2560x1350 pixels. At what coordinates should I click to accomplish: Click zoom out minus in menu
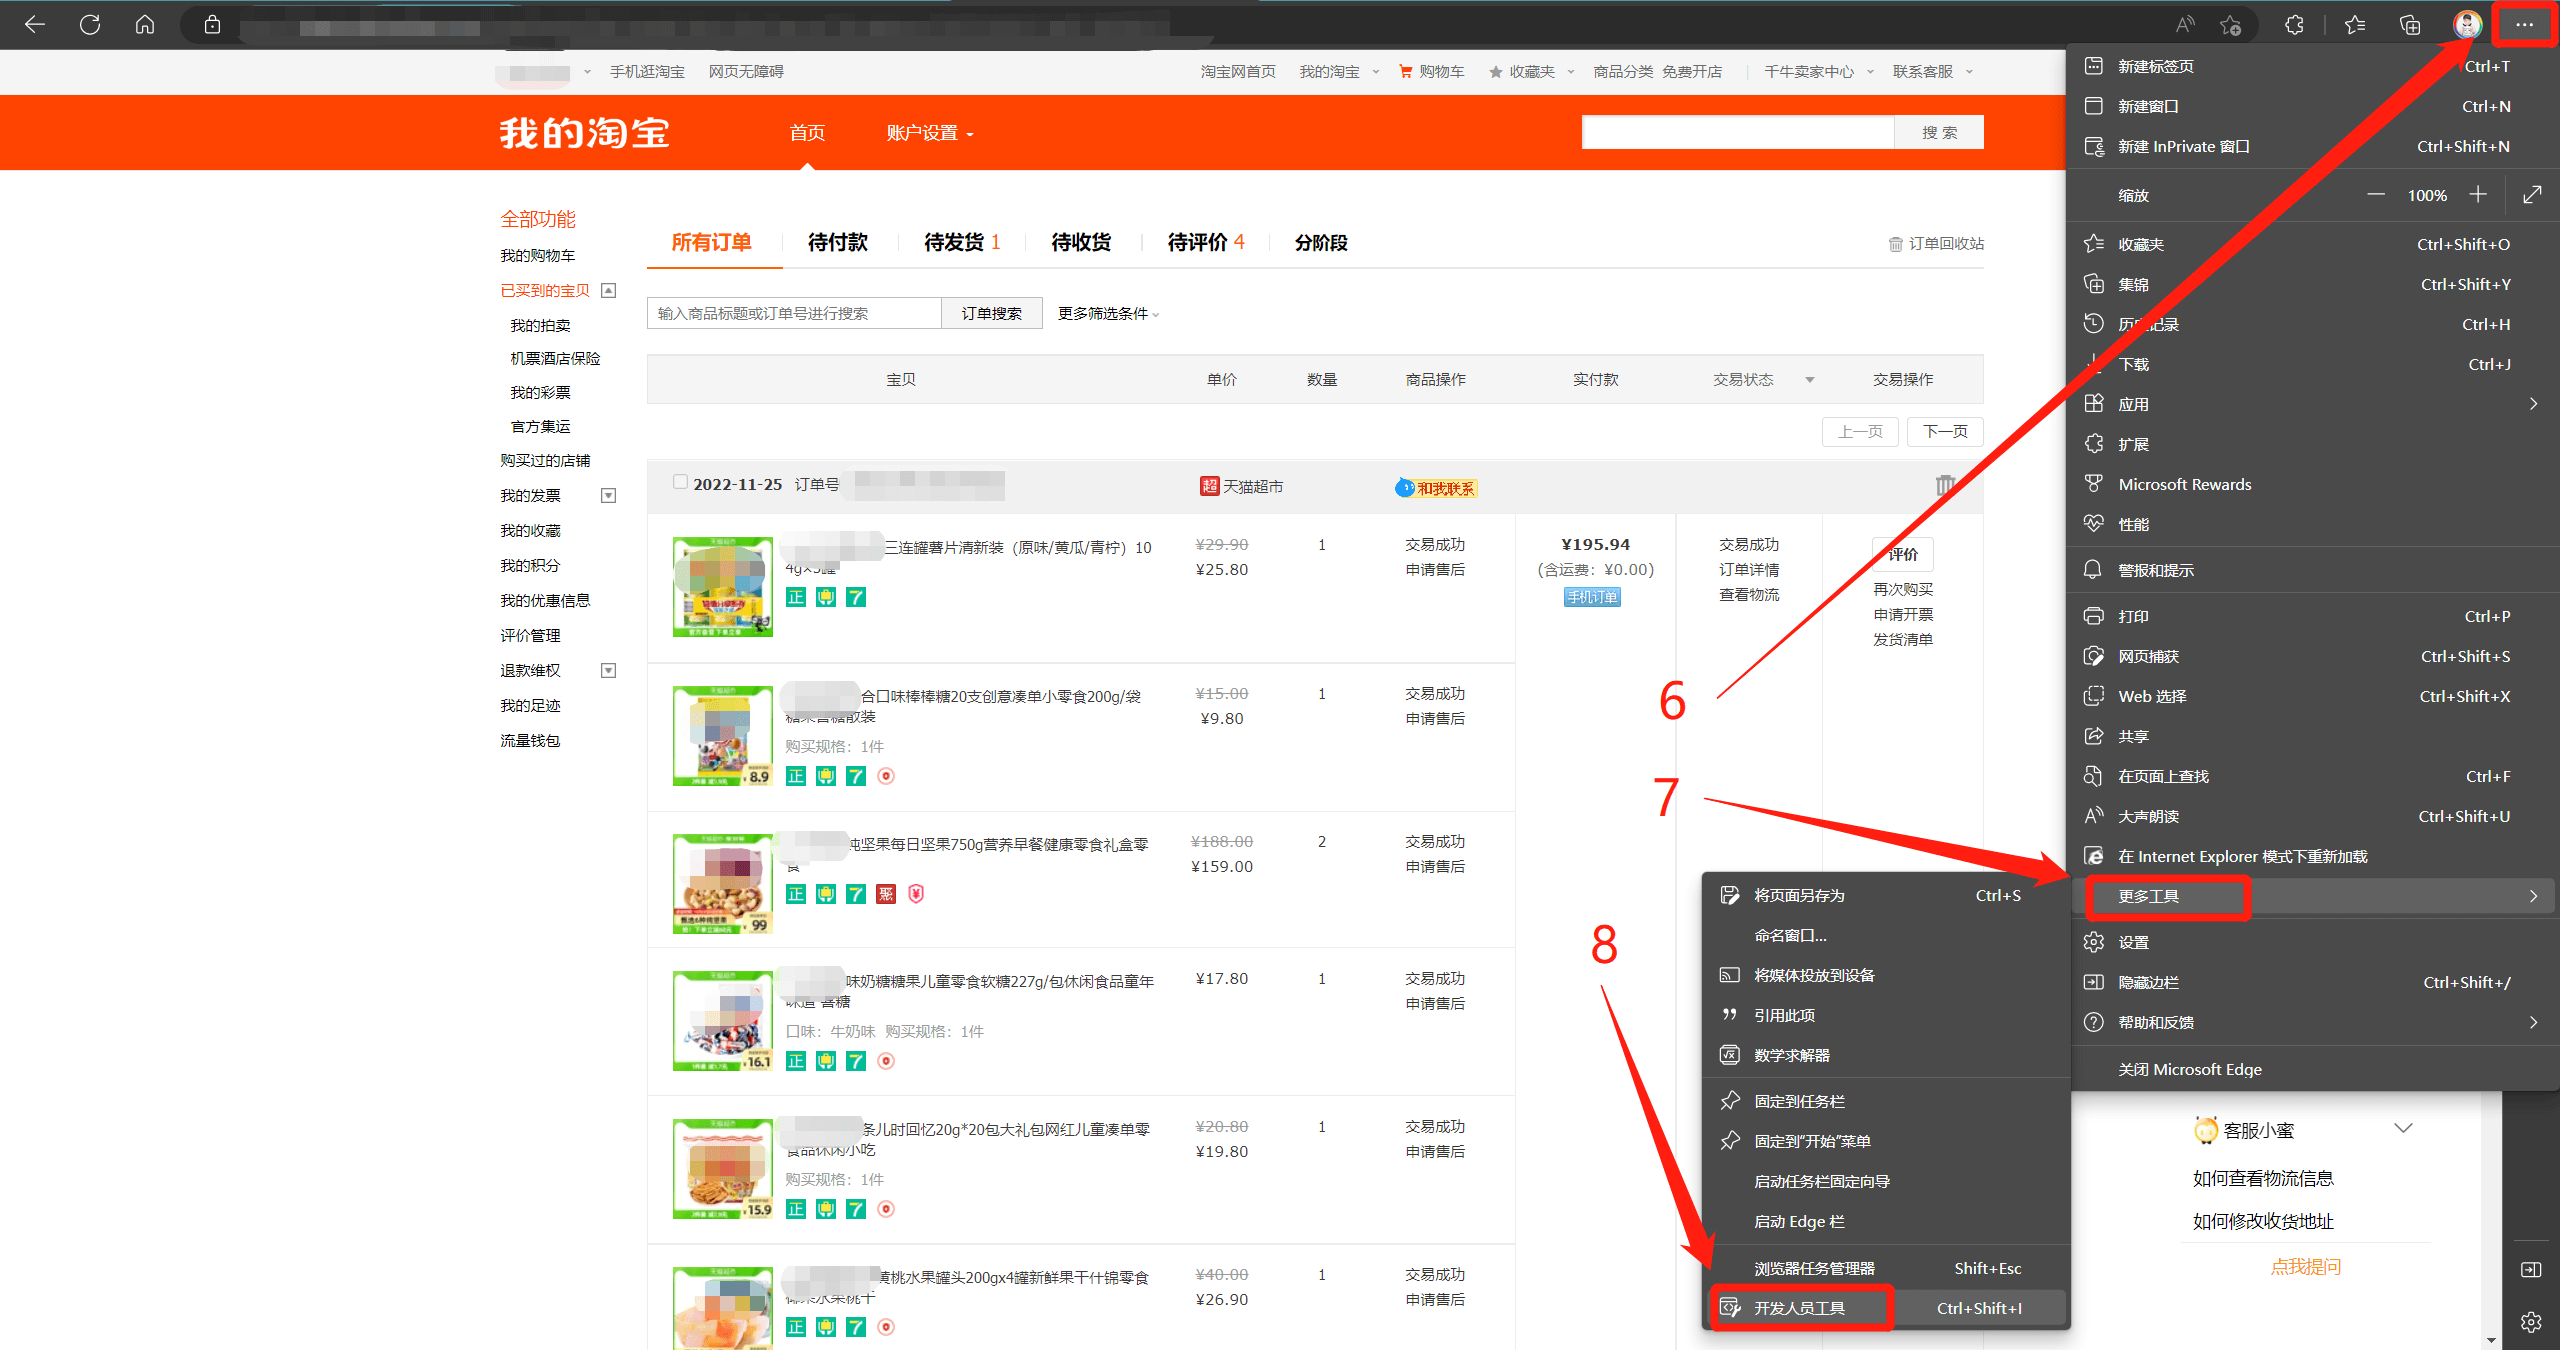2376,195
